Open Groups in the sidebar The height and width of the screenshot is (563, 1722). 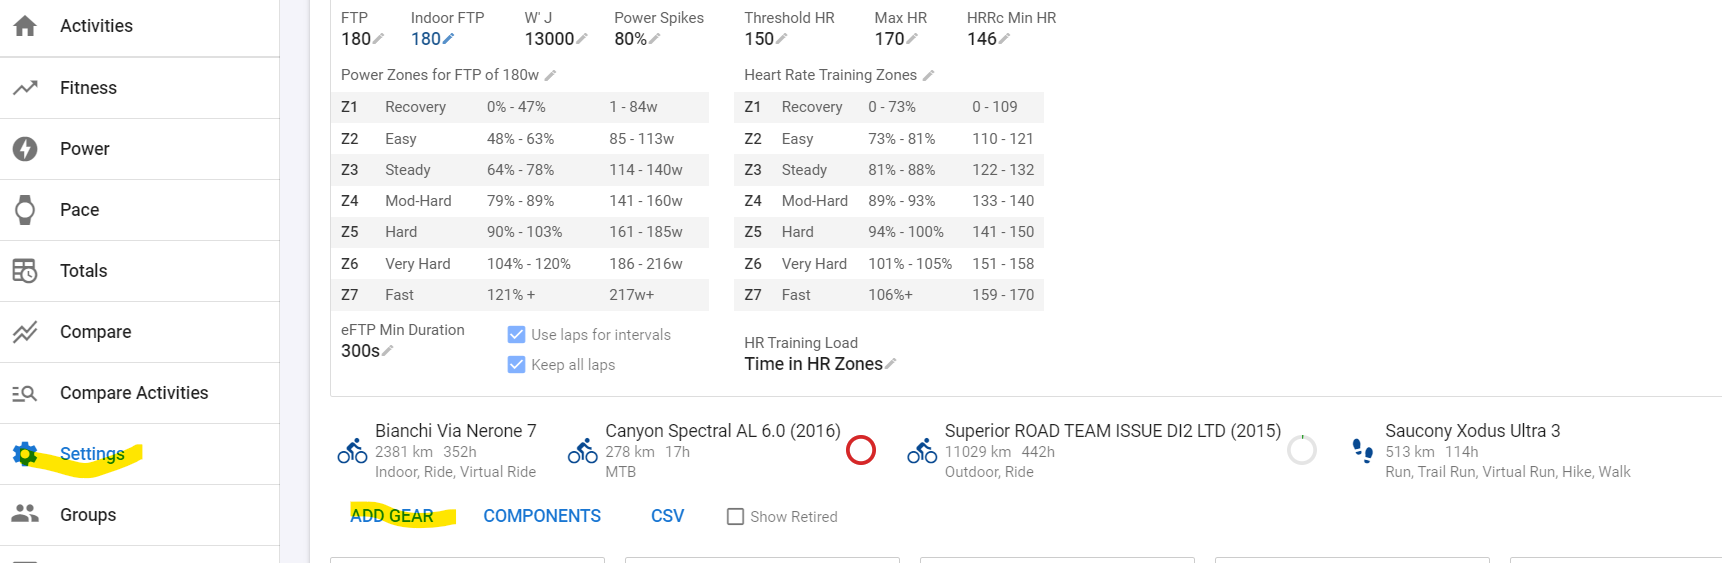(x=88, y=515)
